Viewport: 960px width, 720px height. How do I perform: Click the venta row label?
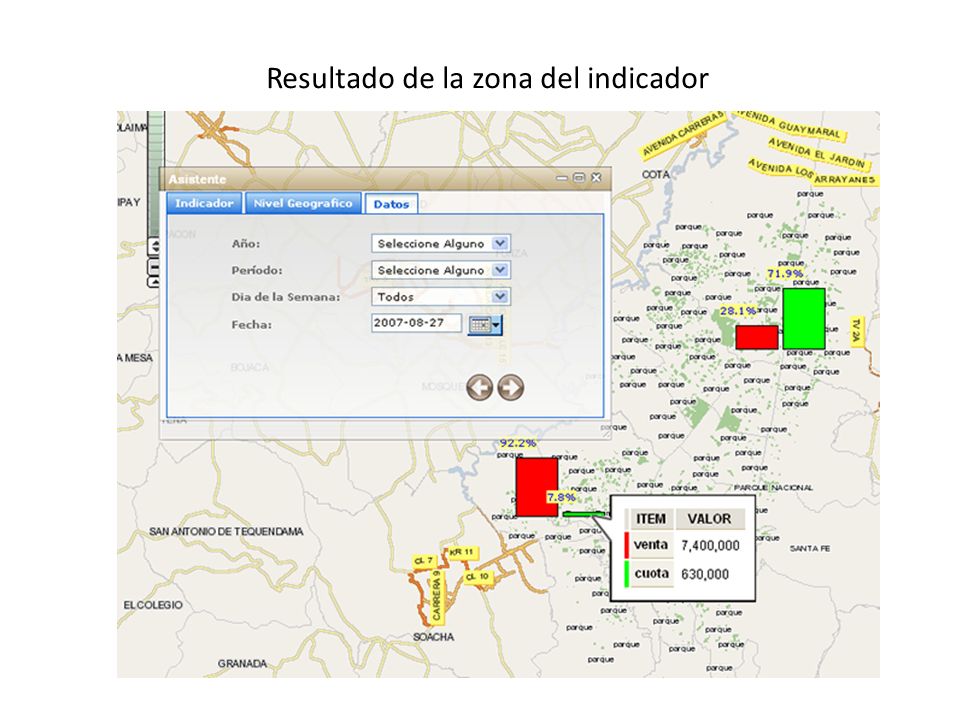(650, 545)
